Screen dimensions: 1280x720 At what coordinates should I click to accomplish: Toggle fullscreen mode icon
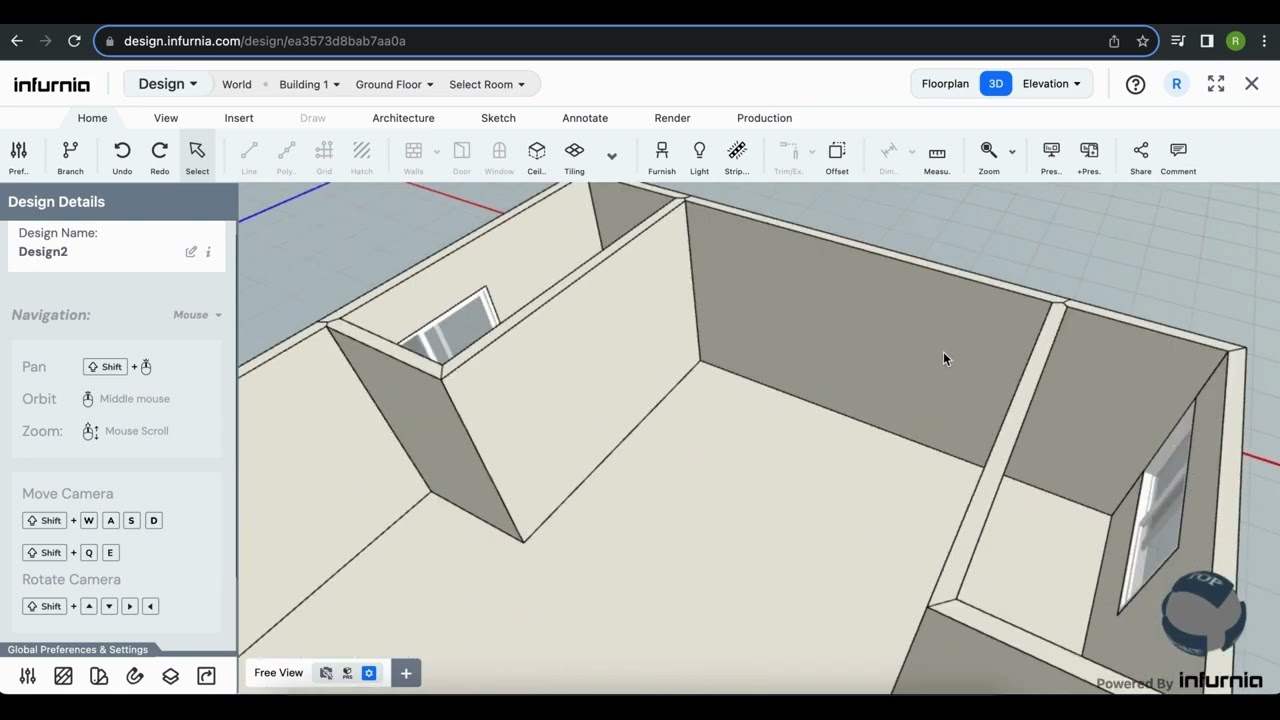(1216, 84)
